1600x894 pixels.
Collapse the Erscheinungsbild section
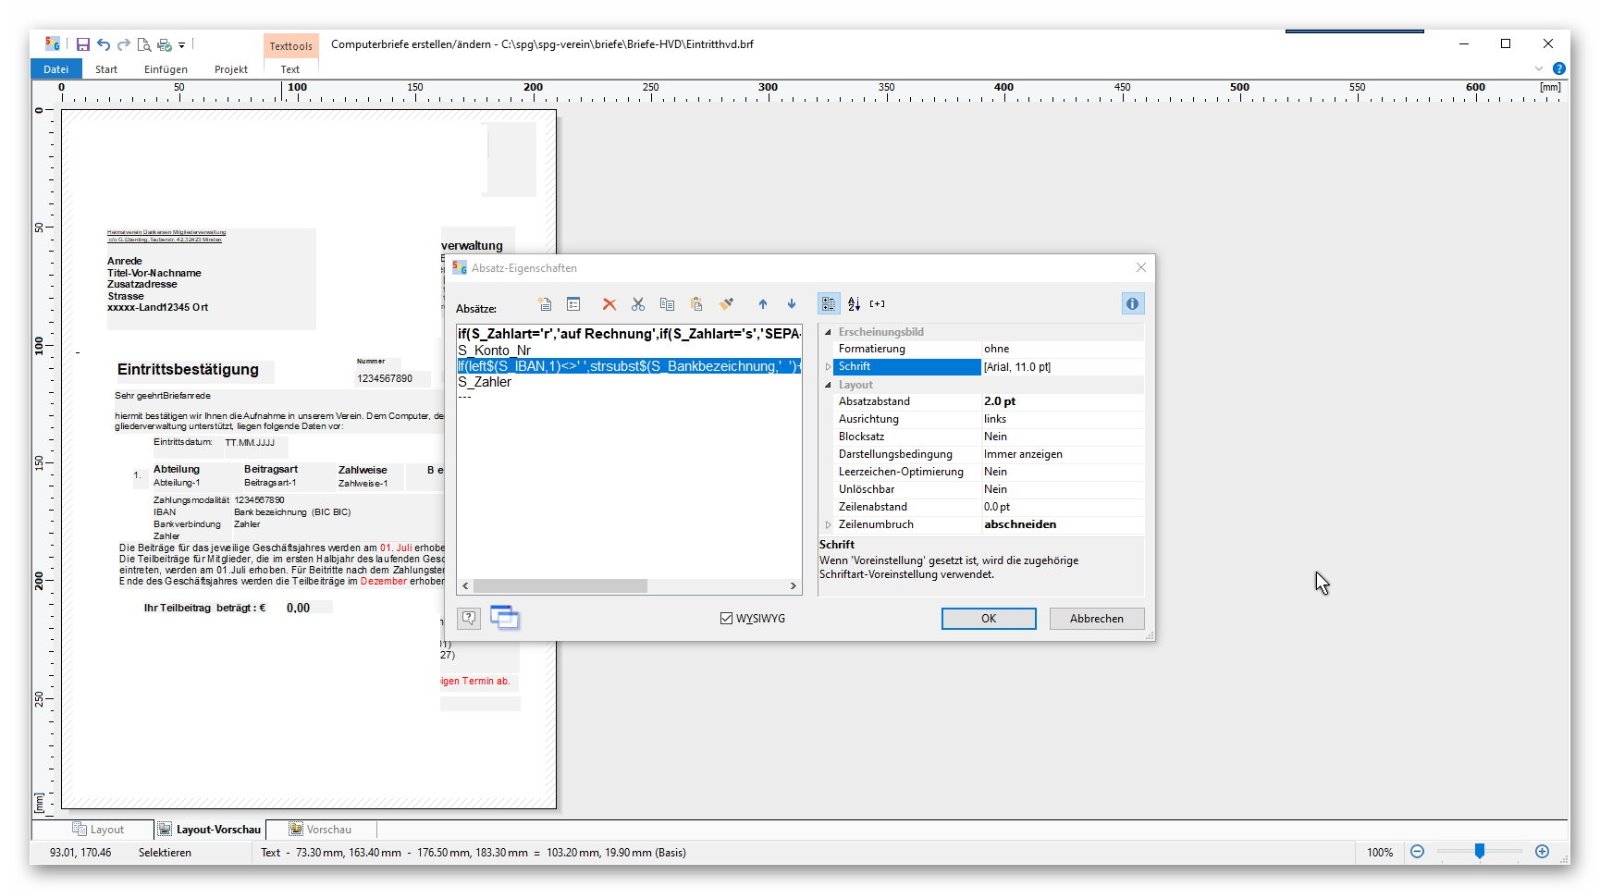[x=828, y=332]
